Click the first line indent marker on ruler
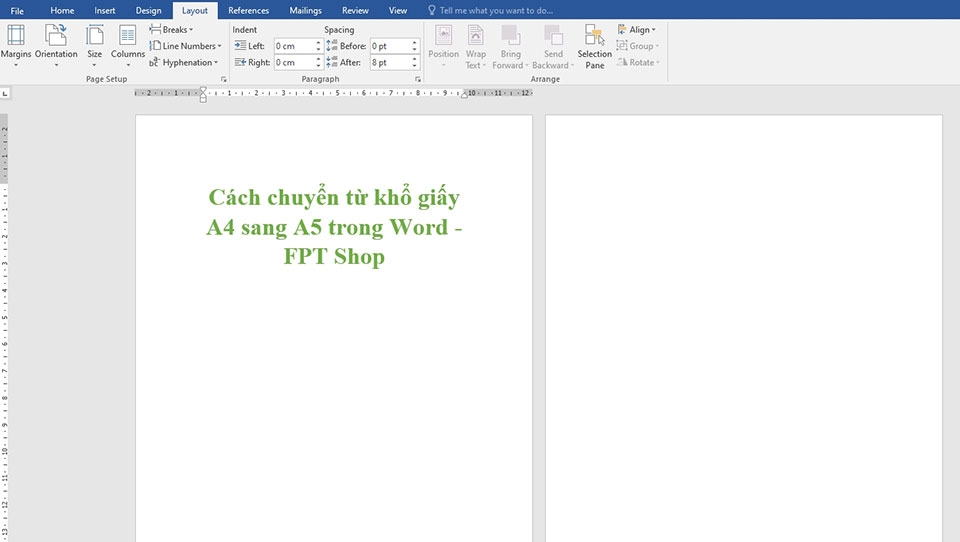Viewport: 960px width, 542px height. pos(203,90)
